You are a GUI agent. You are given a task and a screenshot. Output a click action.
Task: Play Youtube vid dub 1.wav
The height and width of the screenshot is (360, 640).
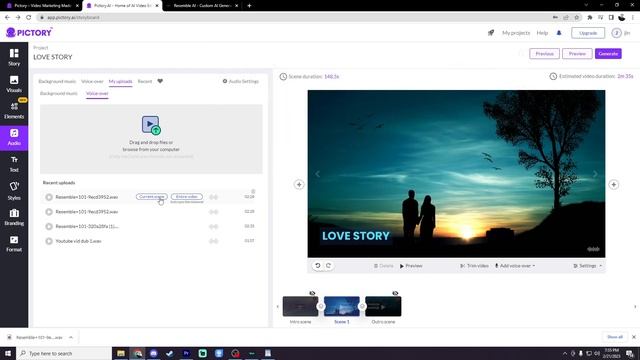(x=49, y=241)
